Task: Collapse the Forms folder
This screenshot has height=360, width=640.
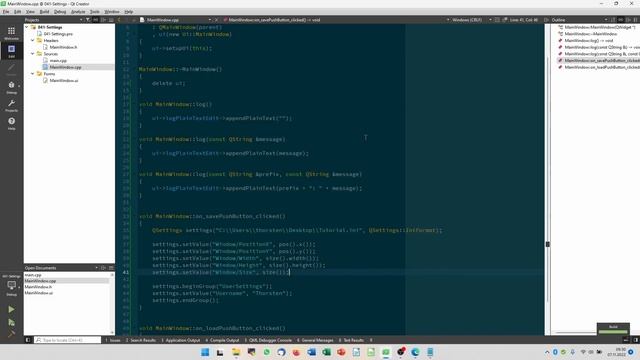Action: [33, 74]
